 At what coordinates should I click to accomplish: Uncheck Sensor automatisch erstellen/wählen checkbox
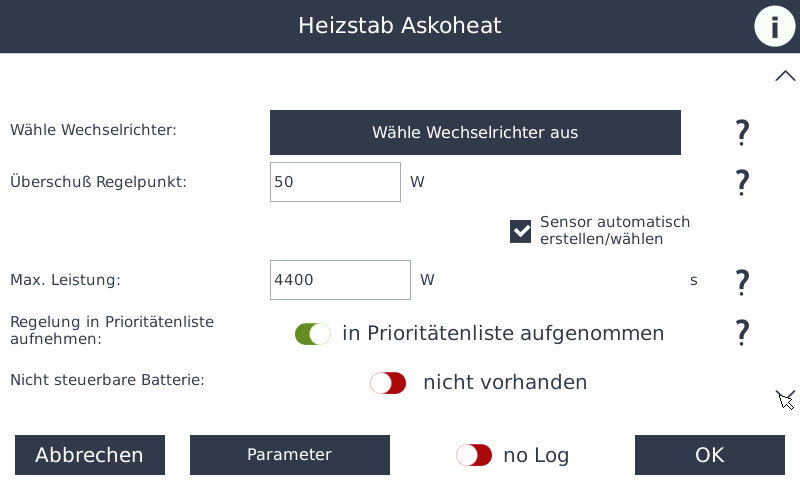(x=521, y=231)
